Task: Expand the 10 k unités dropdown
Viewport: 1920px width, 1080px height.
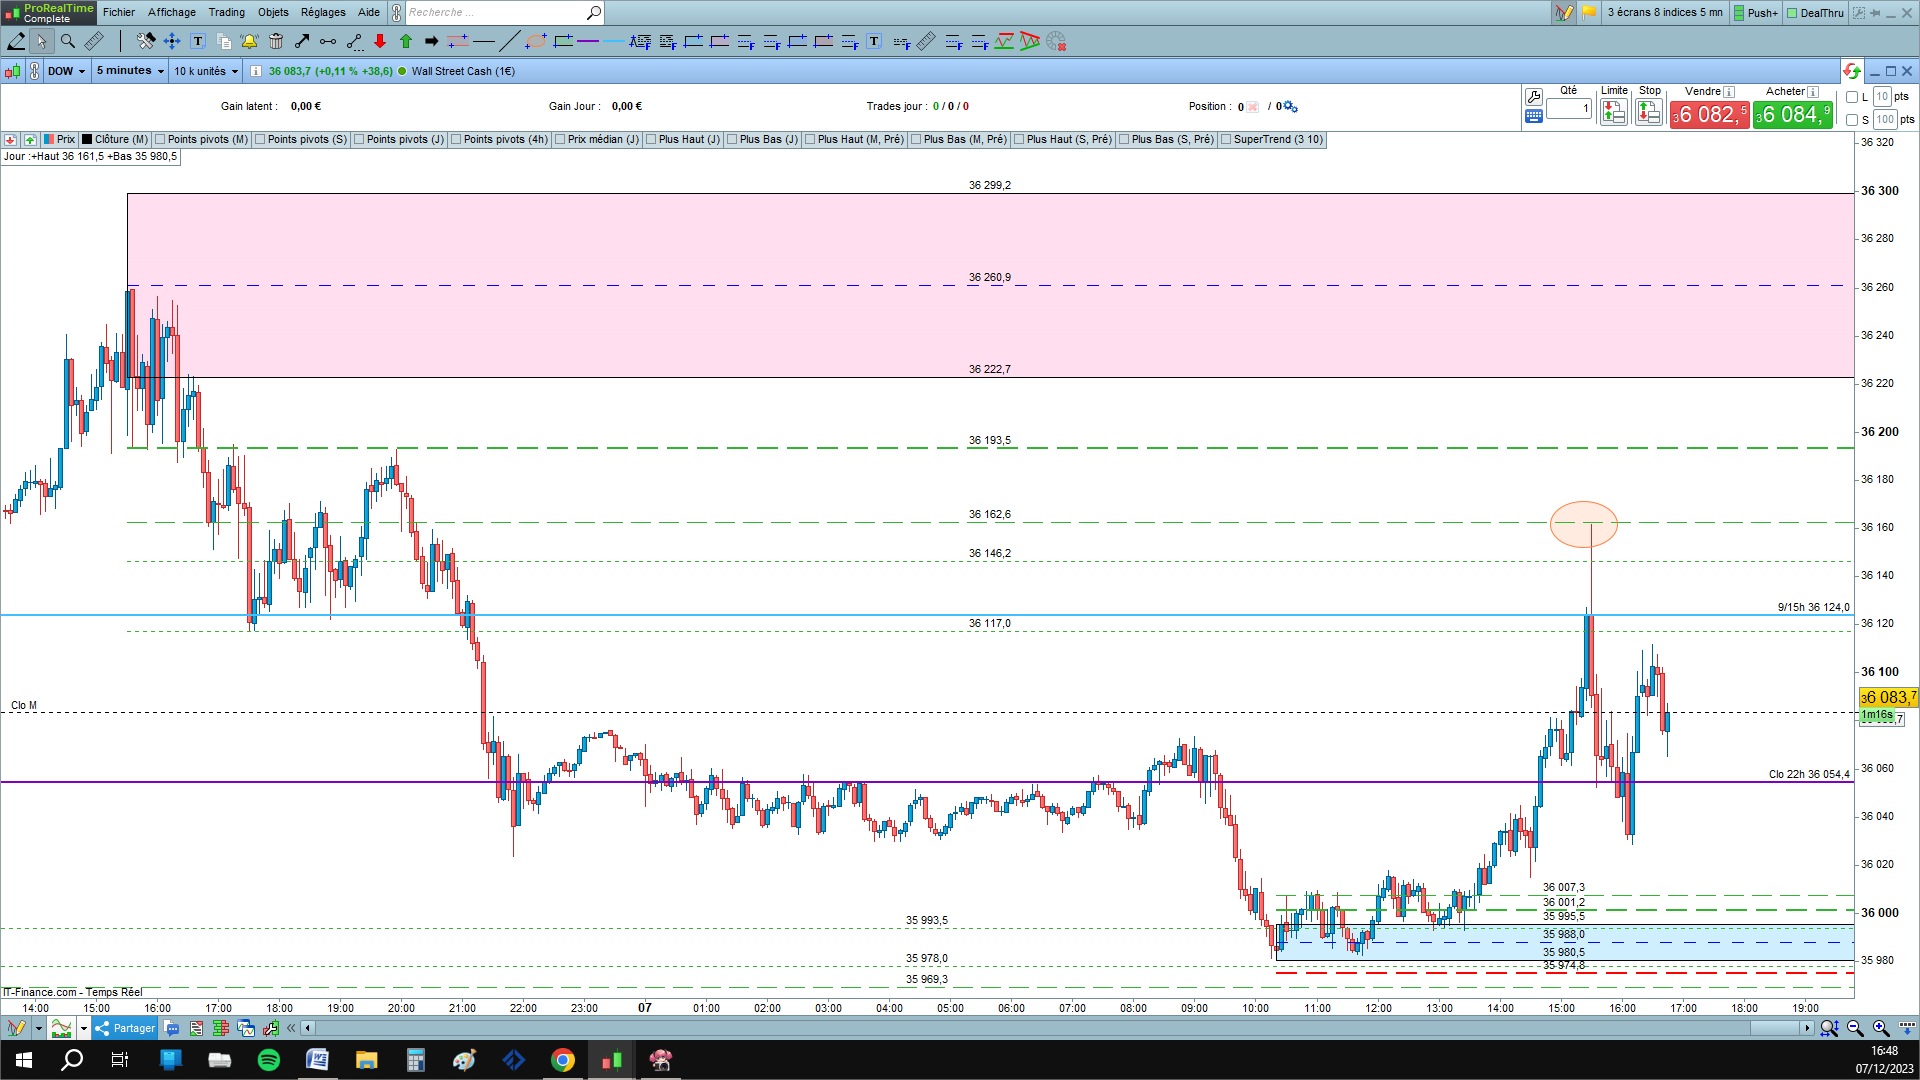Action: pos(206,71)
